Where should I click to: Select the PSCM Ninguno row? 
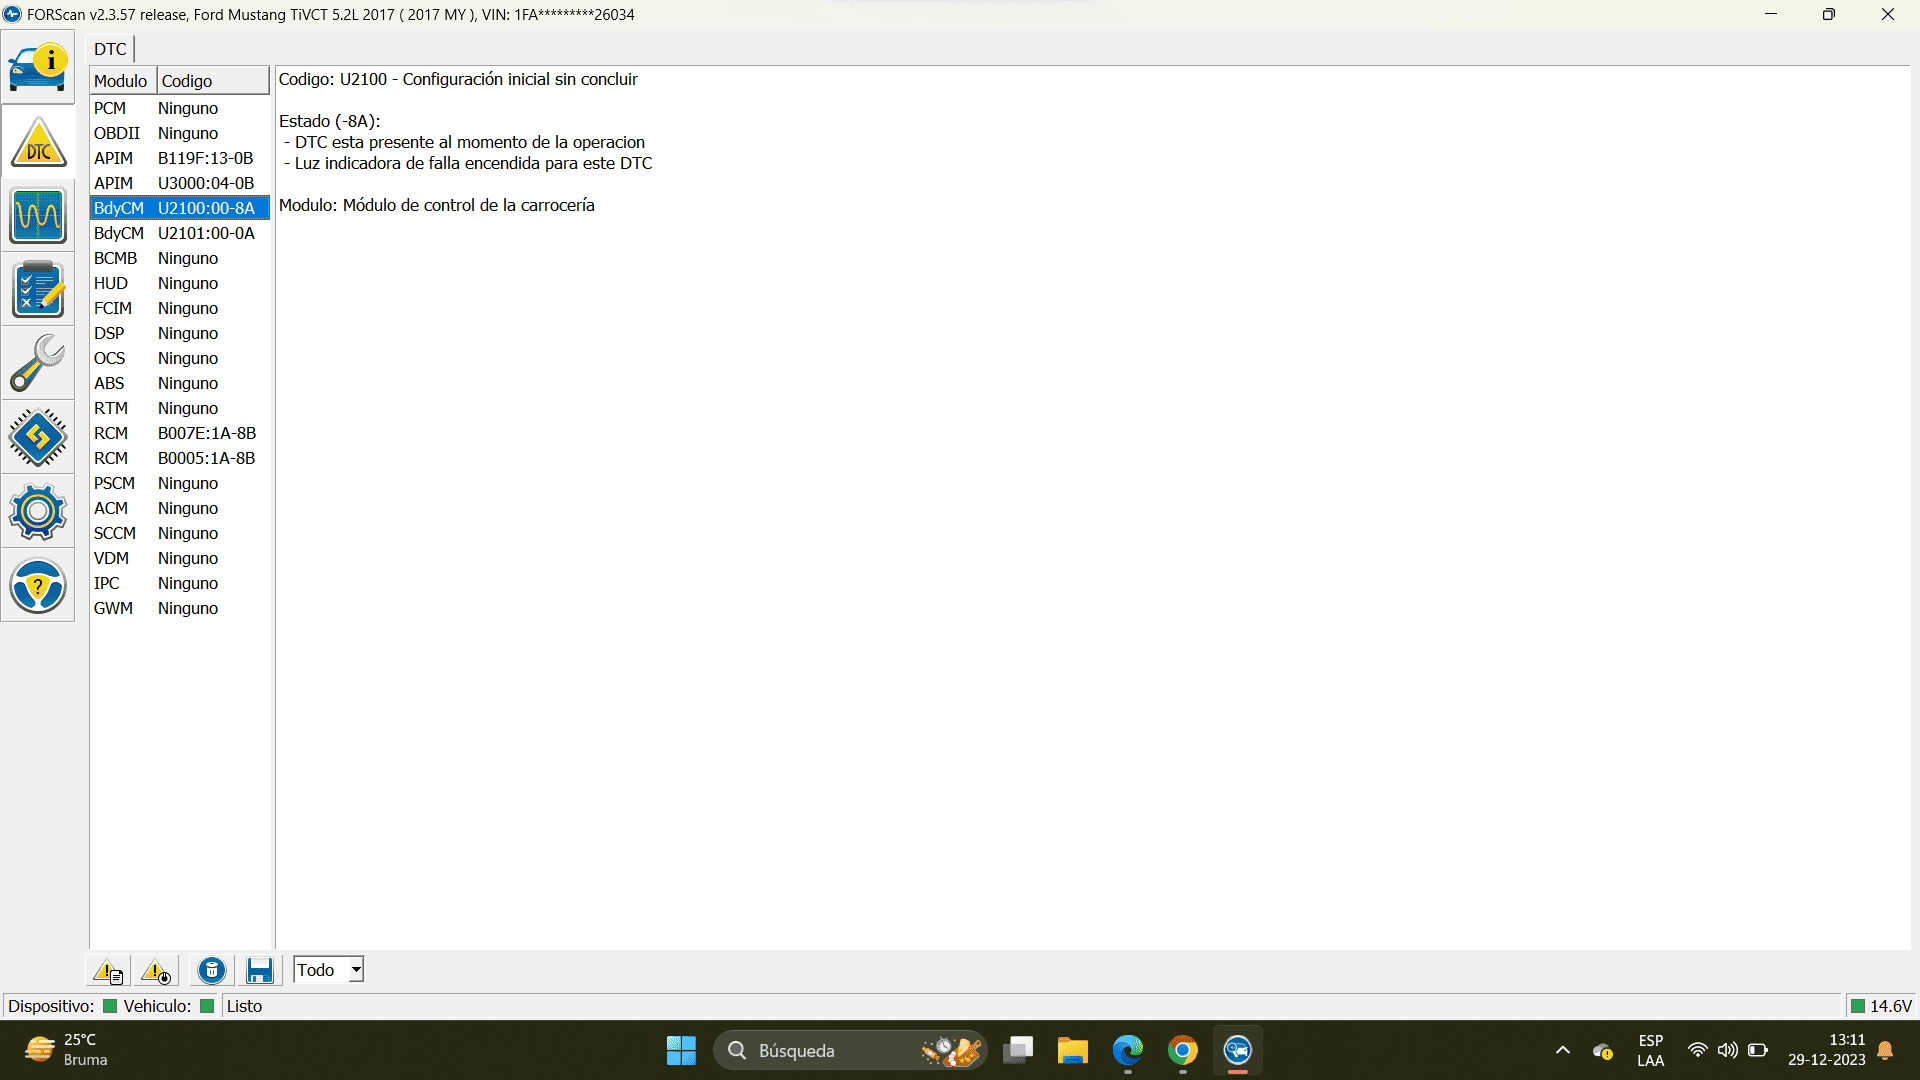tap(180, 483)
